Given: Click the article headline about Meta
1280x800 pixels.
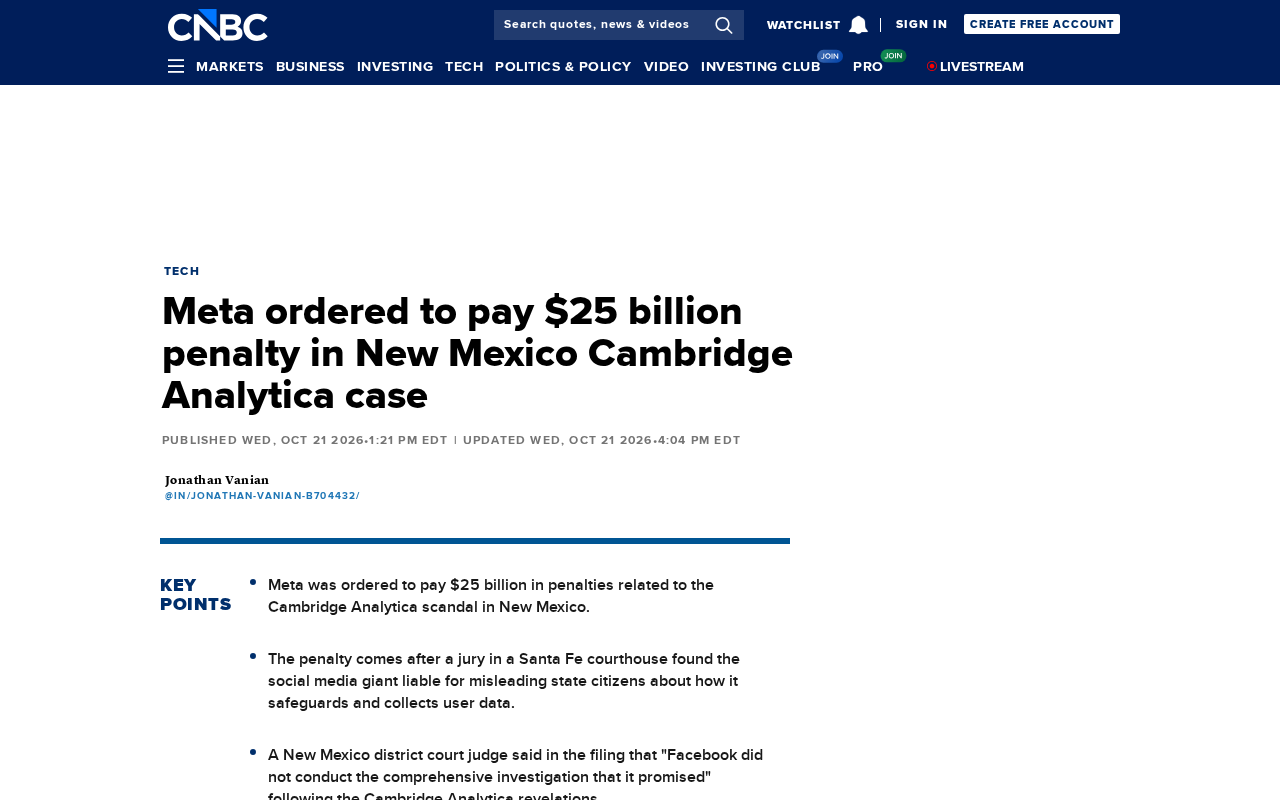Looking at the screenshot, I should click(x=477, y=353).
